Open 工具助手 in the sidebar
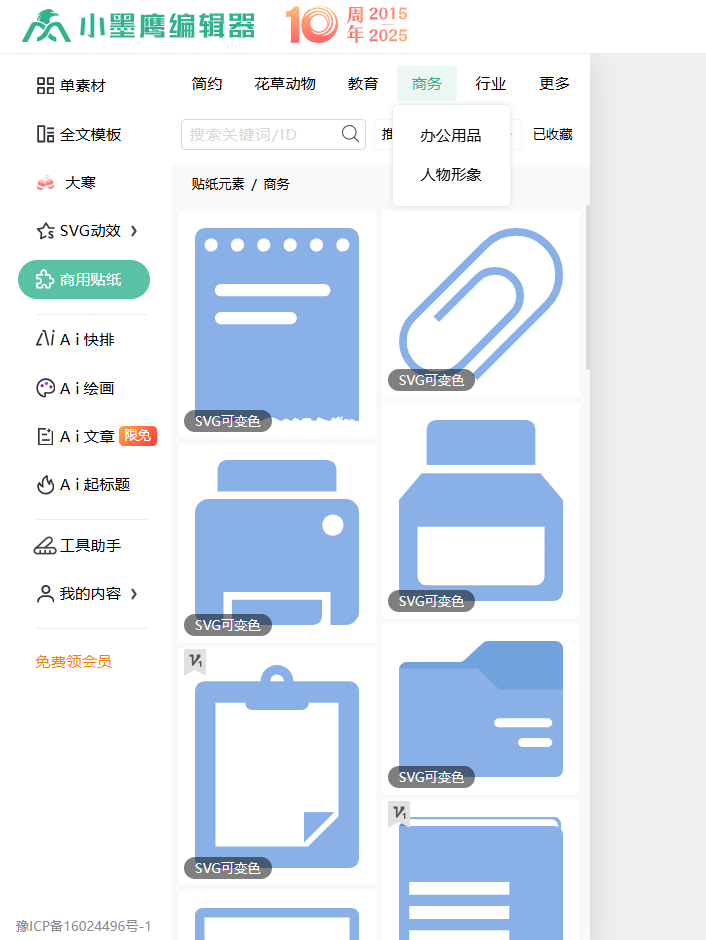Image resolution: width=706 pixels, height=940 pixels. click(78, 546)
